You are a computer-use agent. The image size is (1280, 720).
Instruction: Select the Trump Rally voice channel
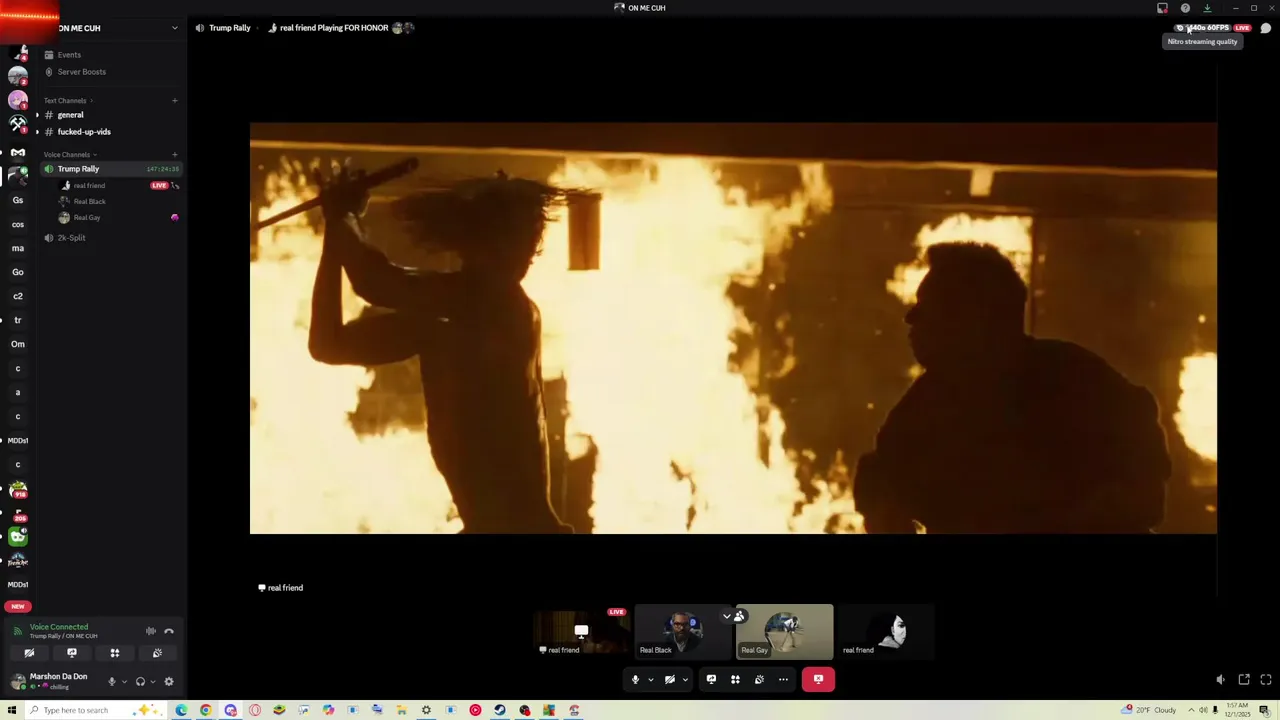[x=110, y=169]
